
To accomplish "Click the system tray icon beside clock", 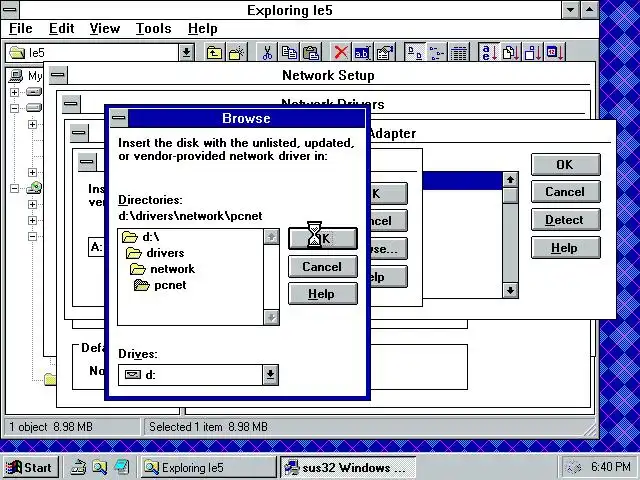I will 575,467.
